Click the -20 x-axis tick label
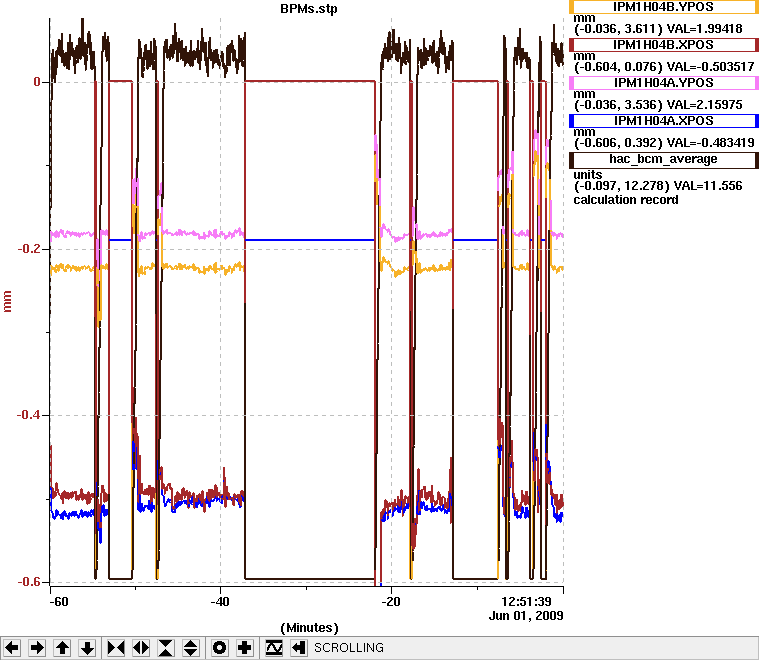This screenshot has height=660, width=759. (391, 602)
